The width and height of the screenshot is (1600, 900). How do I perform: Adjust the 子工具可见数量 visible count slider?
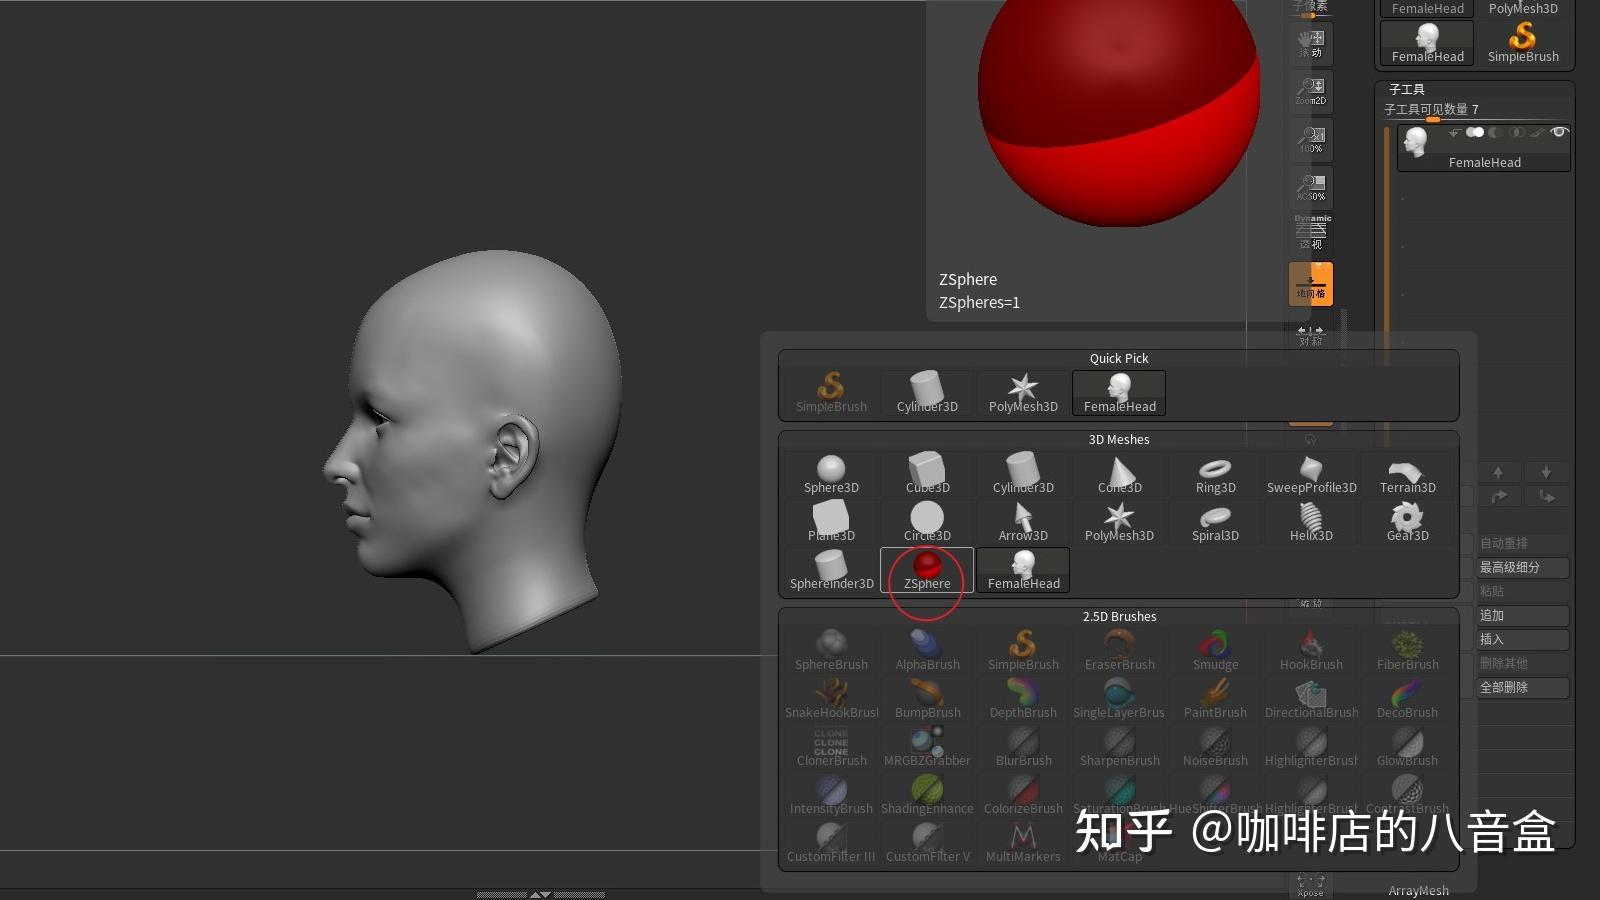coord(1475,110)
